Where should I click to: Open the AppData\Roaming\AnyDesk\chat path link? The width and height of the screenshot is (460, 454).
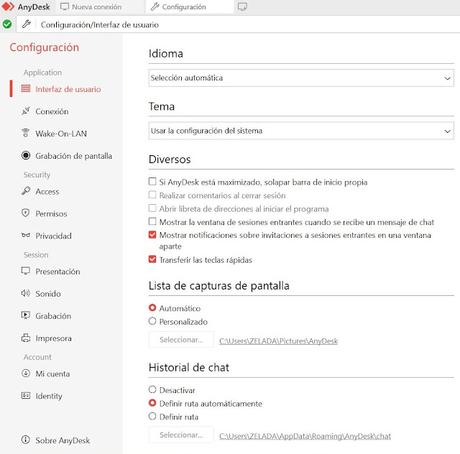pos(305,436)
